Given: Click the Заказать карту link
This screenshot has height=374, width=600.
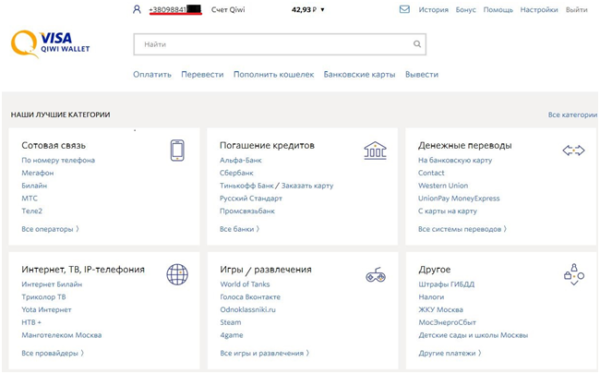Looking at the screenshot, I should tap(307, 185).
